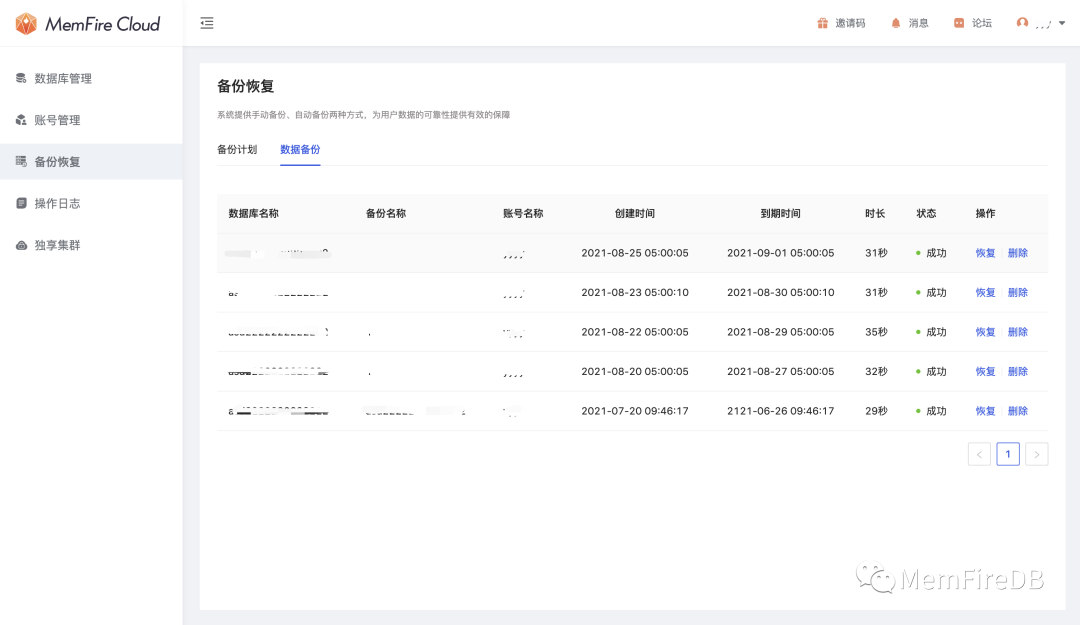Open the user account dropdown arrow
This screenshot has height=625, width=1080.
pyautogui.click(x=1062, y=23)
